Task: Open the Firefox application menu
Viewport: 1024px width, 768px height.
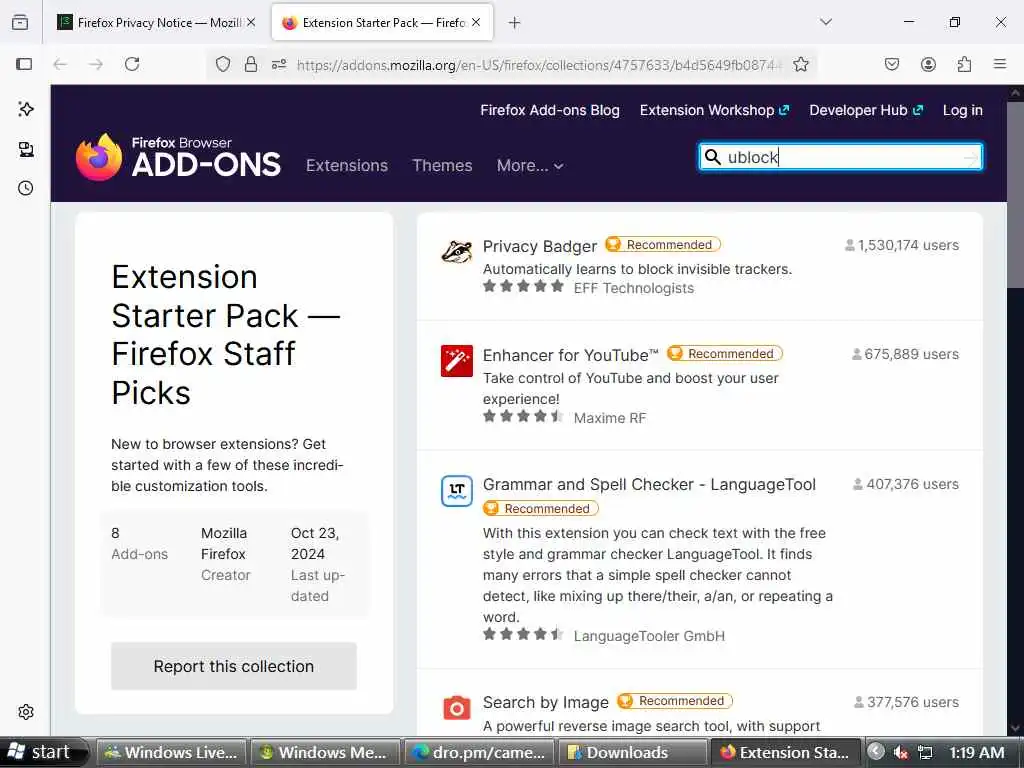Action: tap(1000, 64)
